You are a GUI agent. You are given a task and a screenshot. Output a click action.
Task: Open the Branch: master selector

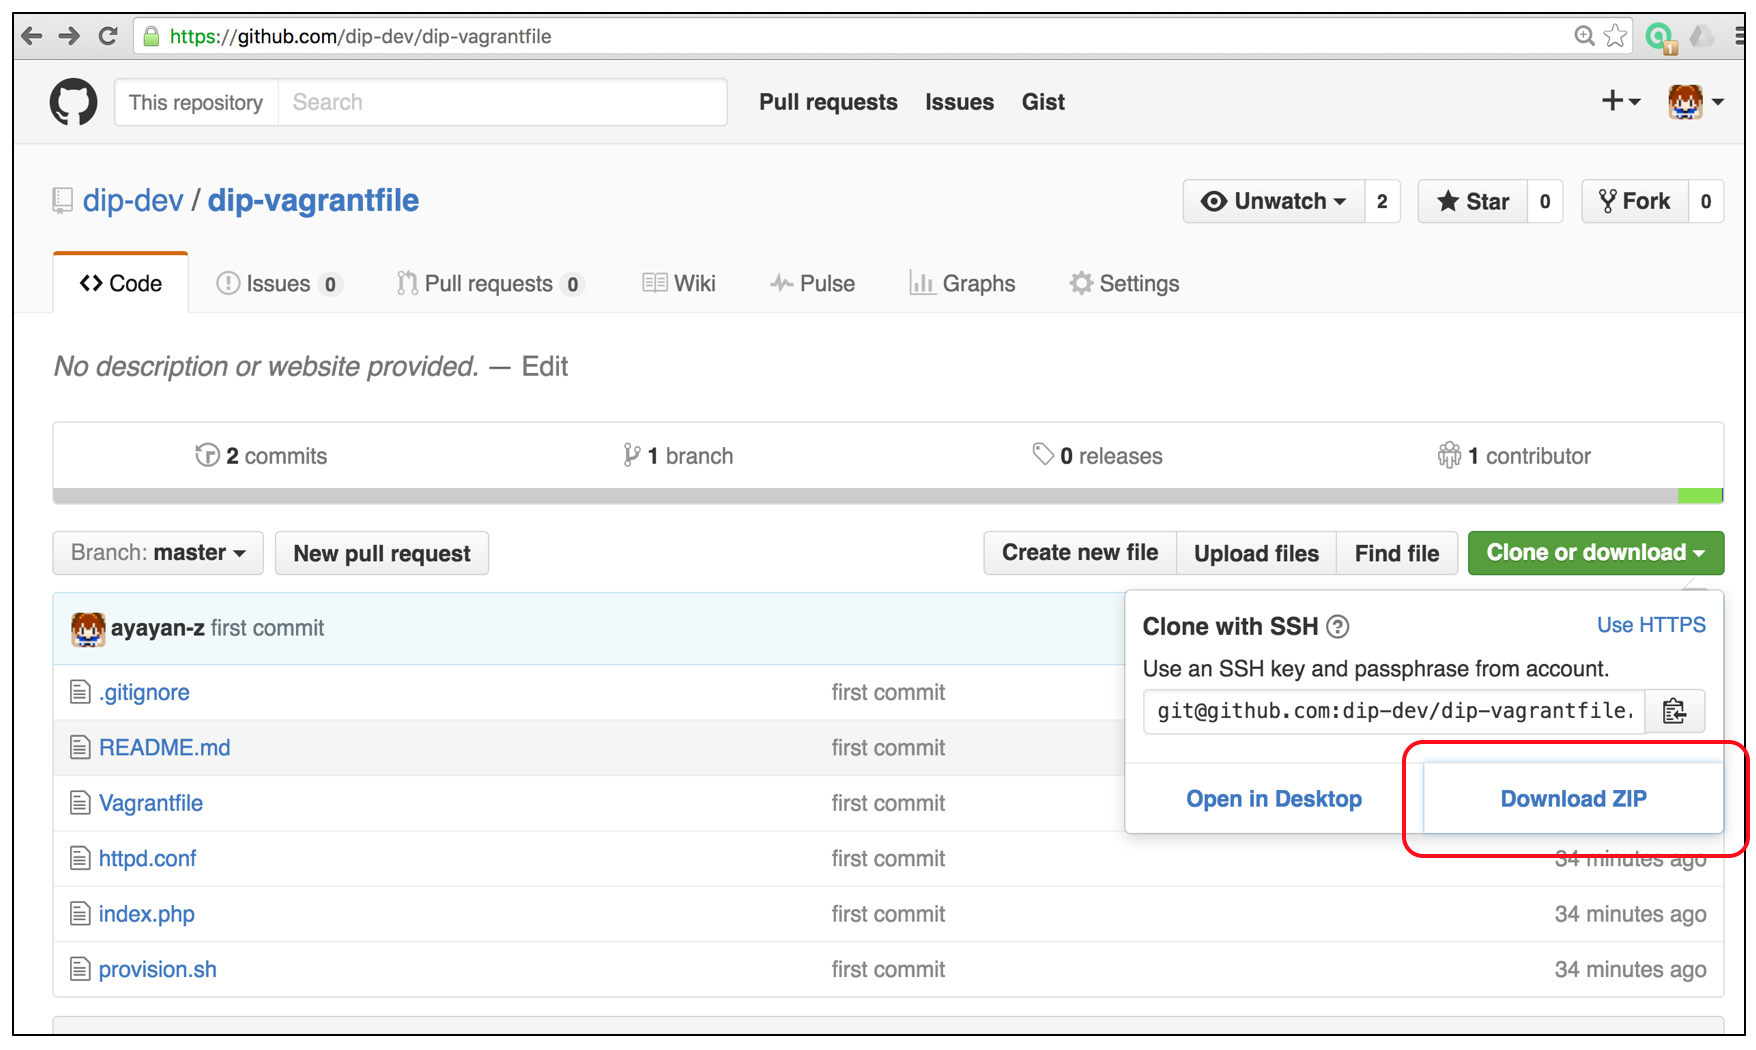coord(158,553)
